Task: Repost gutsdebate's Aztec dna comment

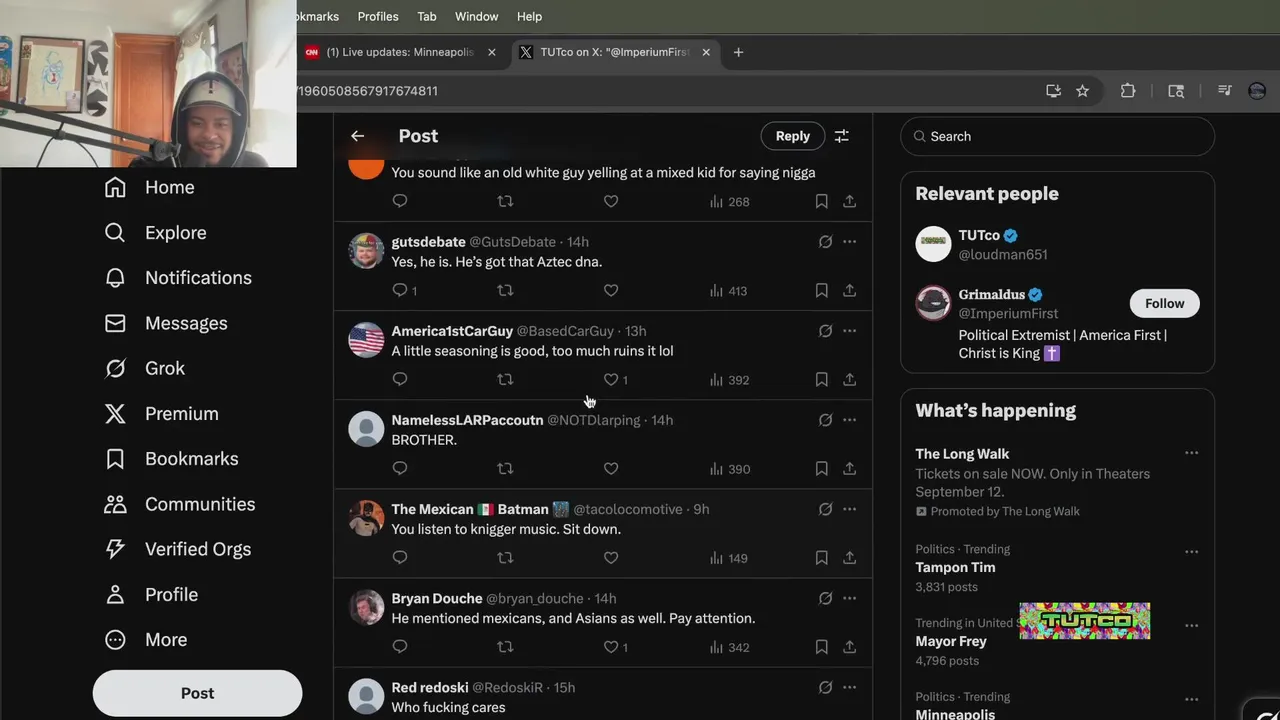Action: (x=505, y=290)
